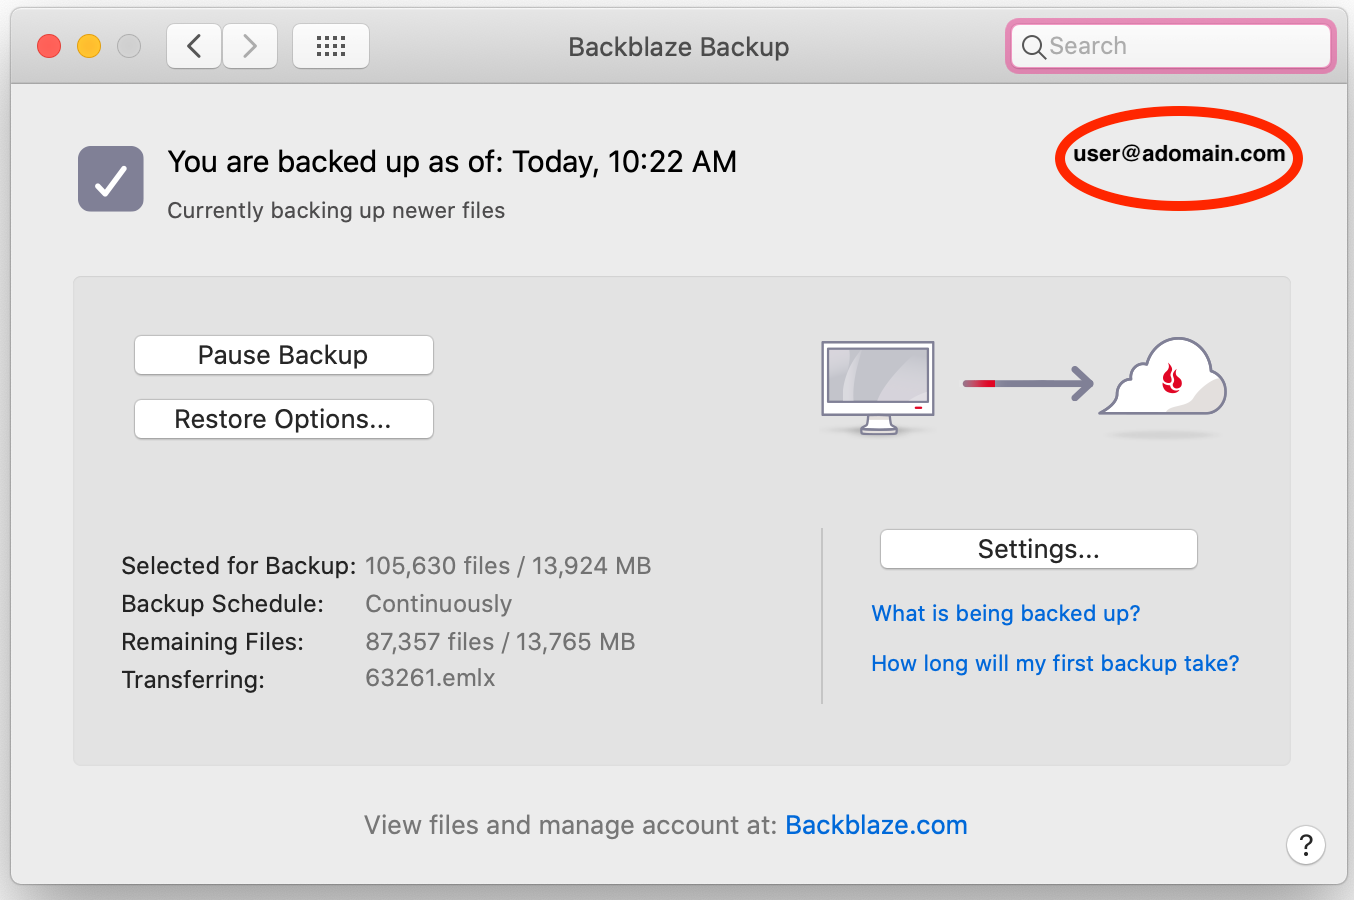Click the 'Selected for Backup:' label
Screen dimensions: 1354x900
pyautogui.click(x=238, y=566)
